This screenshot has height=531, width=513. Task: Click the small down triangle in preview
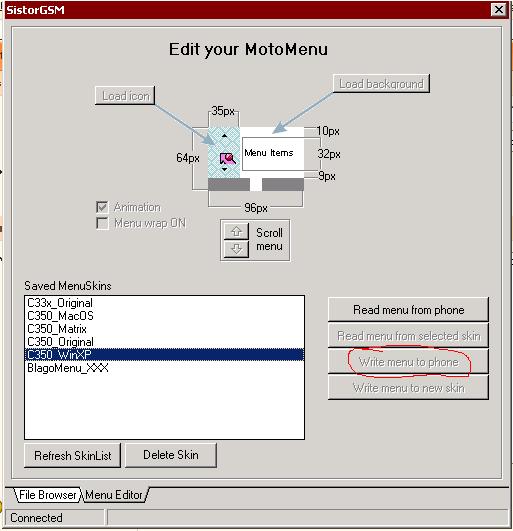pyautogui.click(x=224, y=169)
